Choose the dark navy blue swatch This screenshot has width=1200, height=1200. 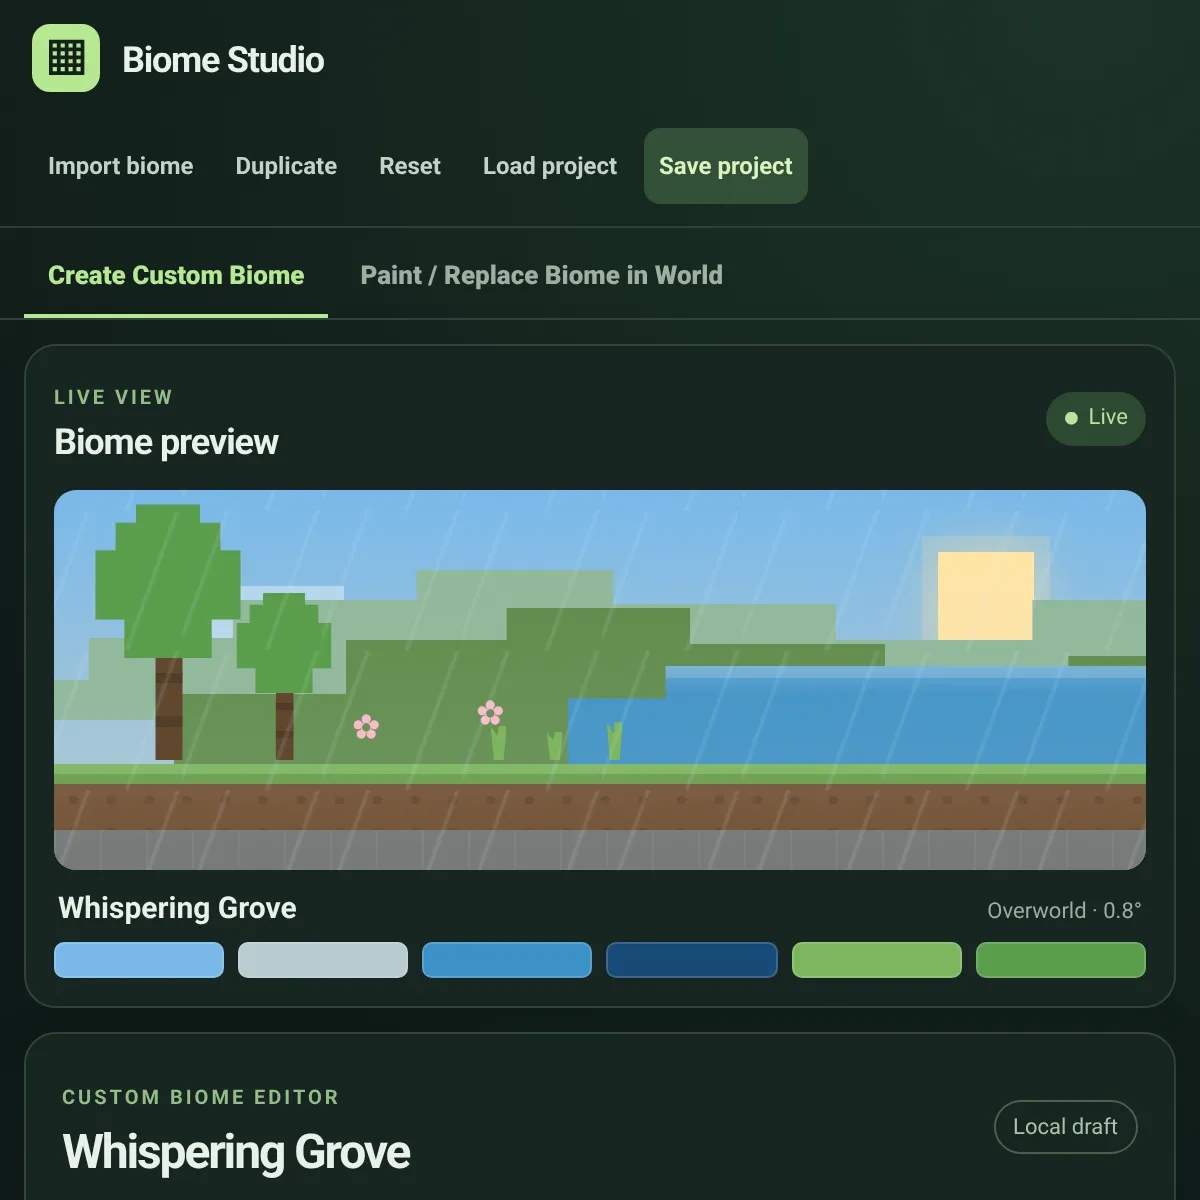point(692,960)
